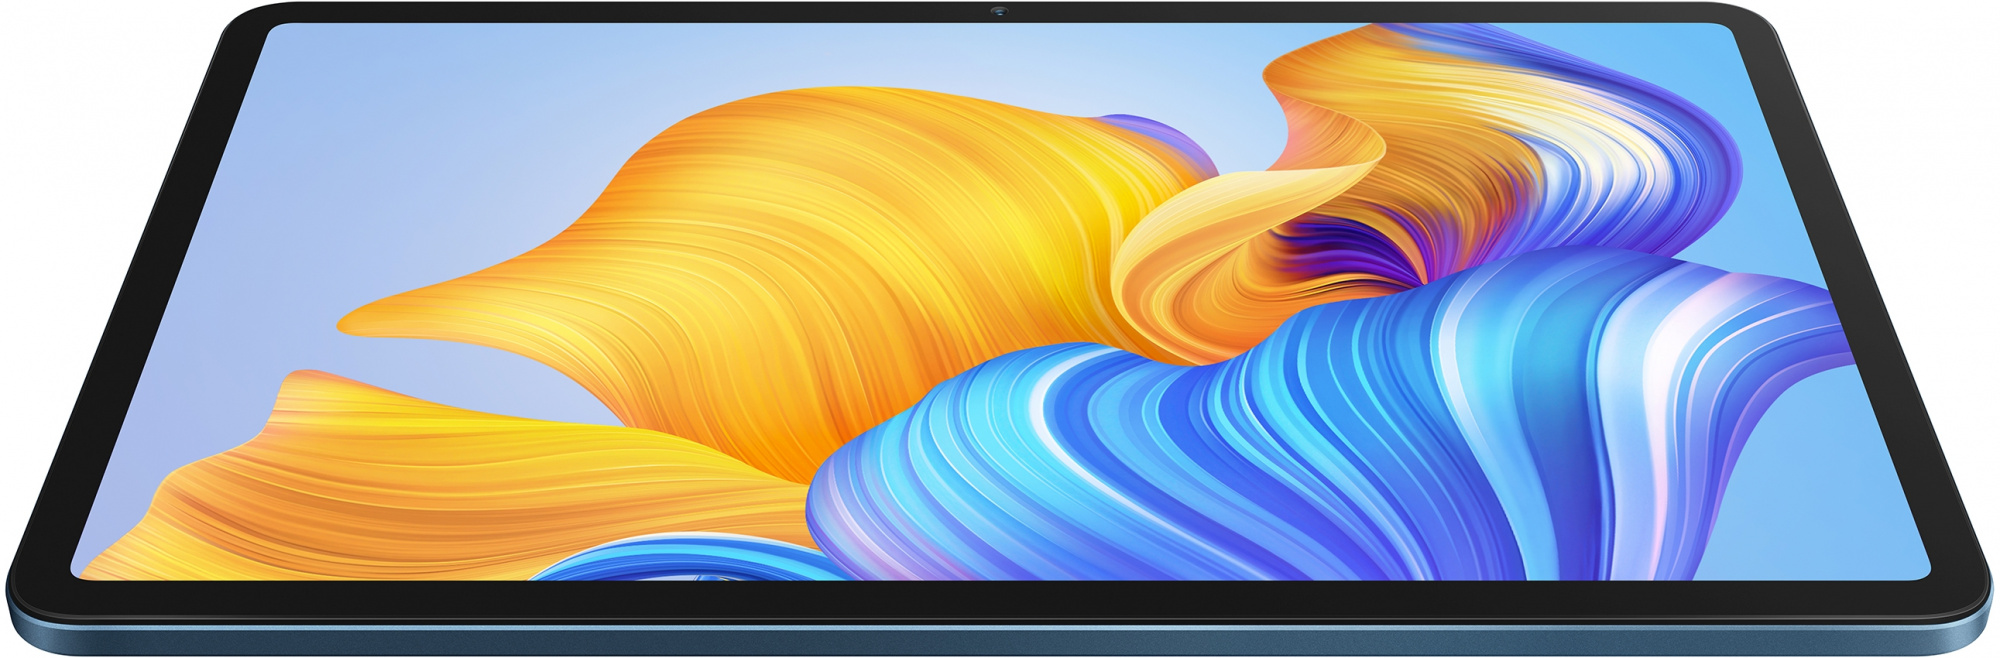This screenshot has width=2000, height=658.
Task: Click the black bezel below the display
Action: coord(1000,598)
